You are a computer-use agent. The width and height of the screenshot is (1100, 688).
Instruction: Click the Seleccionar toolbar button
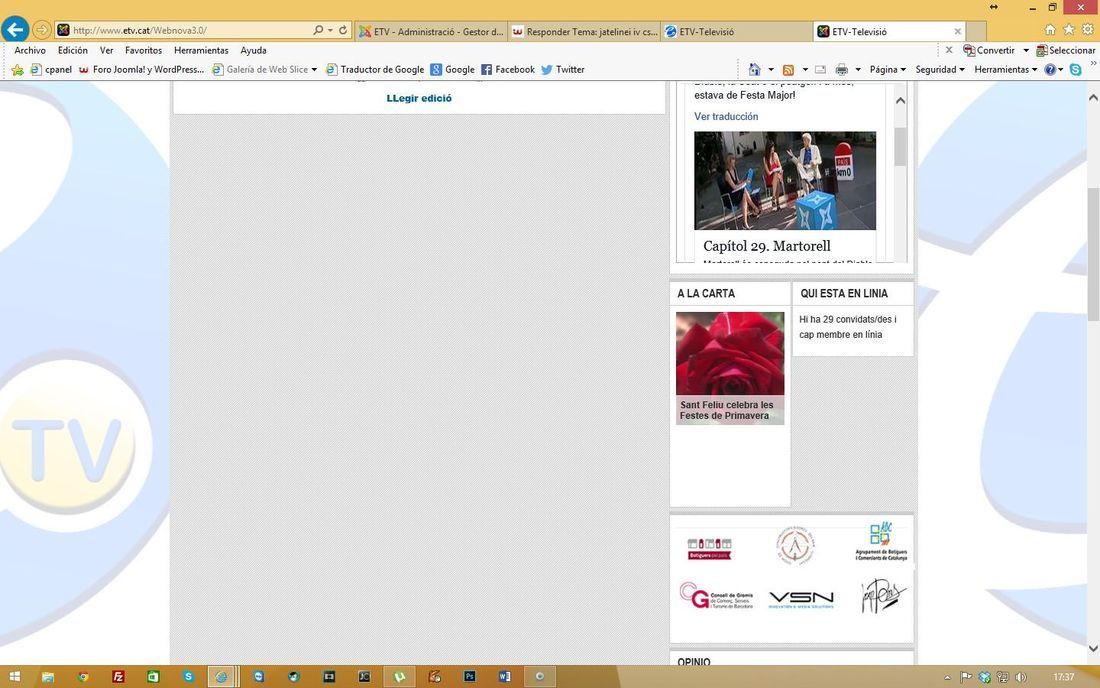pos(1066,50)
